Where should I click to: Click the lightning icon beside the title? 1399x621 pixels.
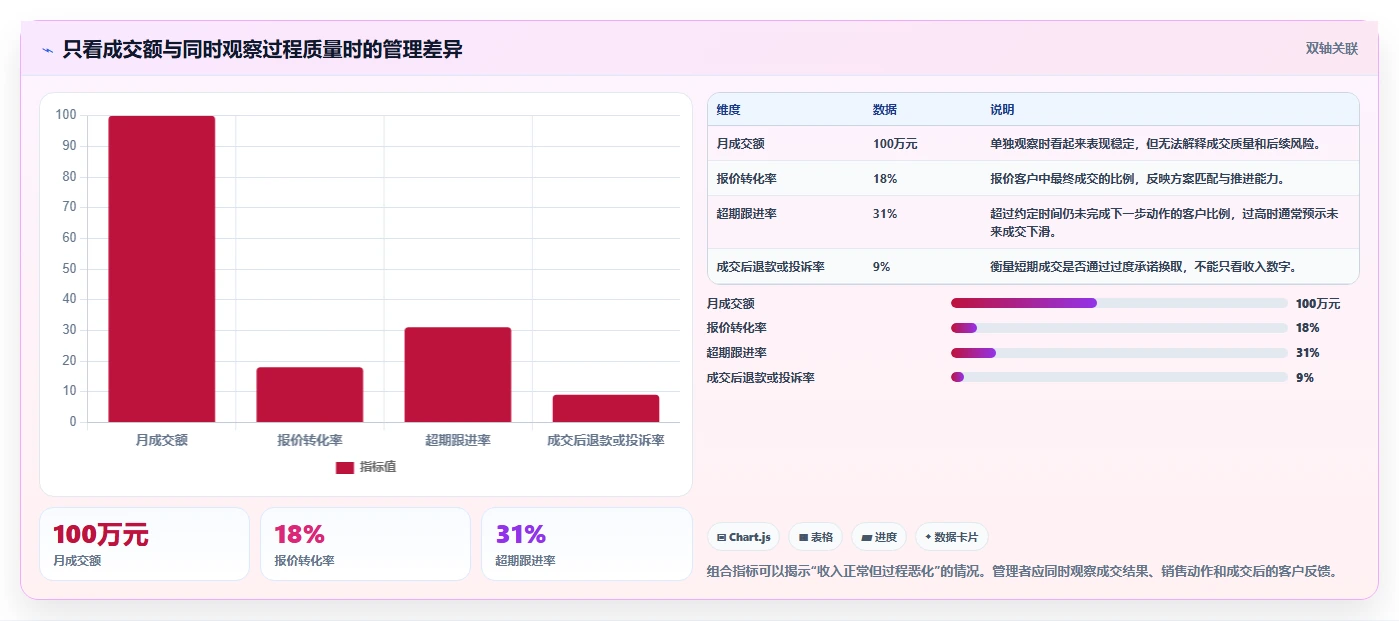coord(47,50)
